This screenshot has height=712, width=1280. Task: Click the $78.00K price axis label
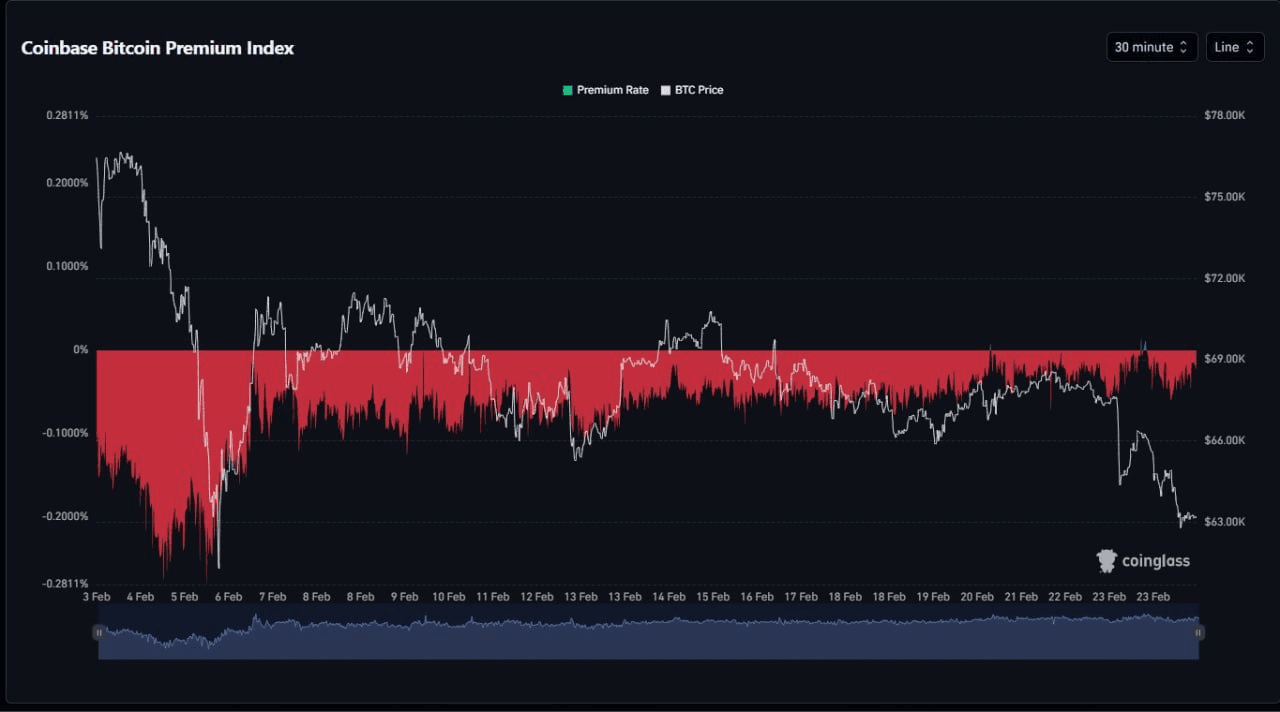pos(1224,116)
